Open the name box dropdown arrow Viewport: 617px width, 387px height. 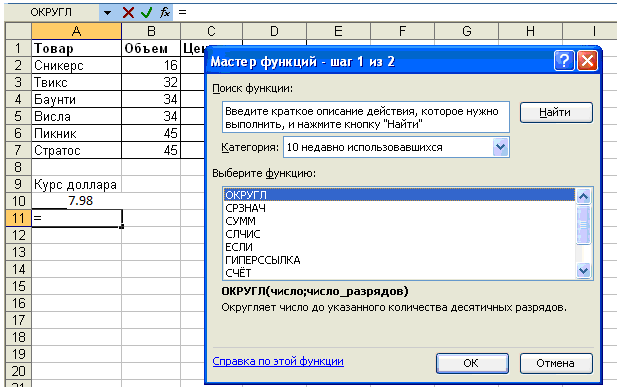[x=107, y=13]
